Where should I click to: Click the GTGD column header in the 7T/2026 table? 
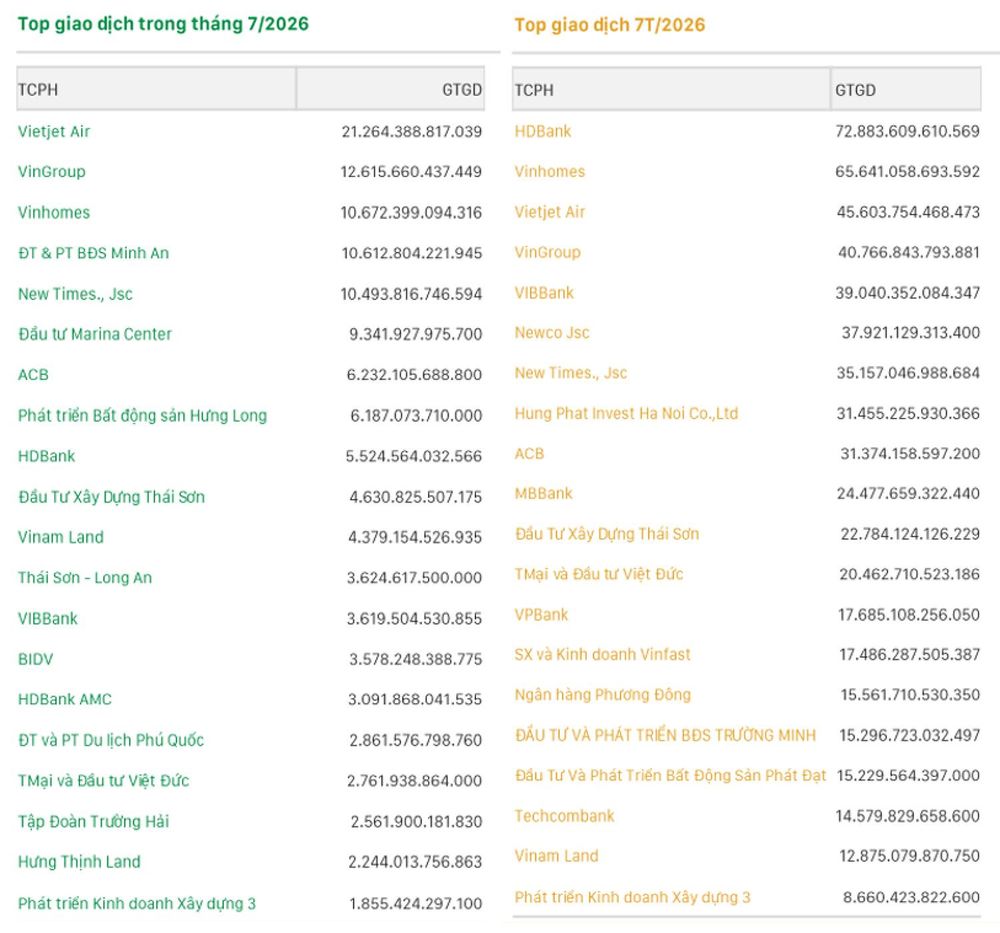point(906,90)
